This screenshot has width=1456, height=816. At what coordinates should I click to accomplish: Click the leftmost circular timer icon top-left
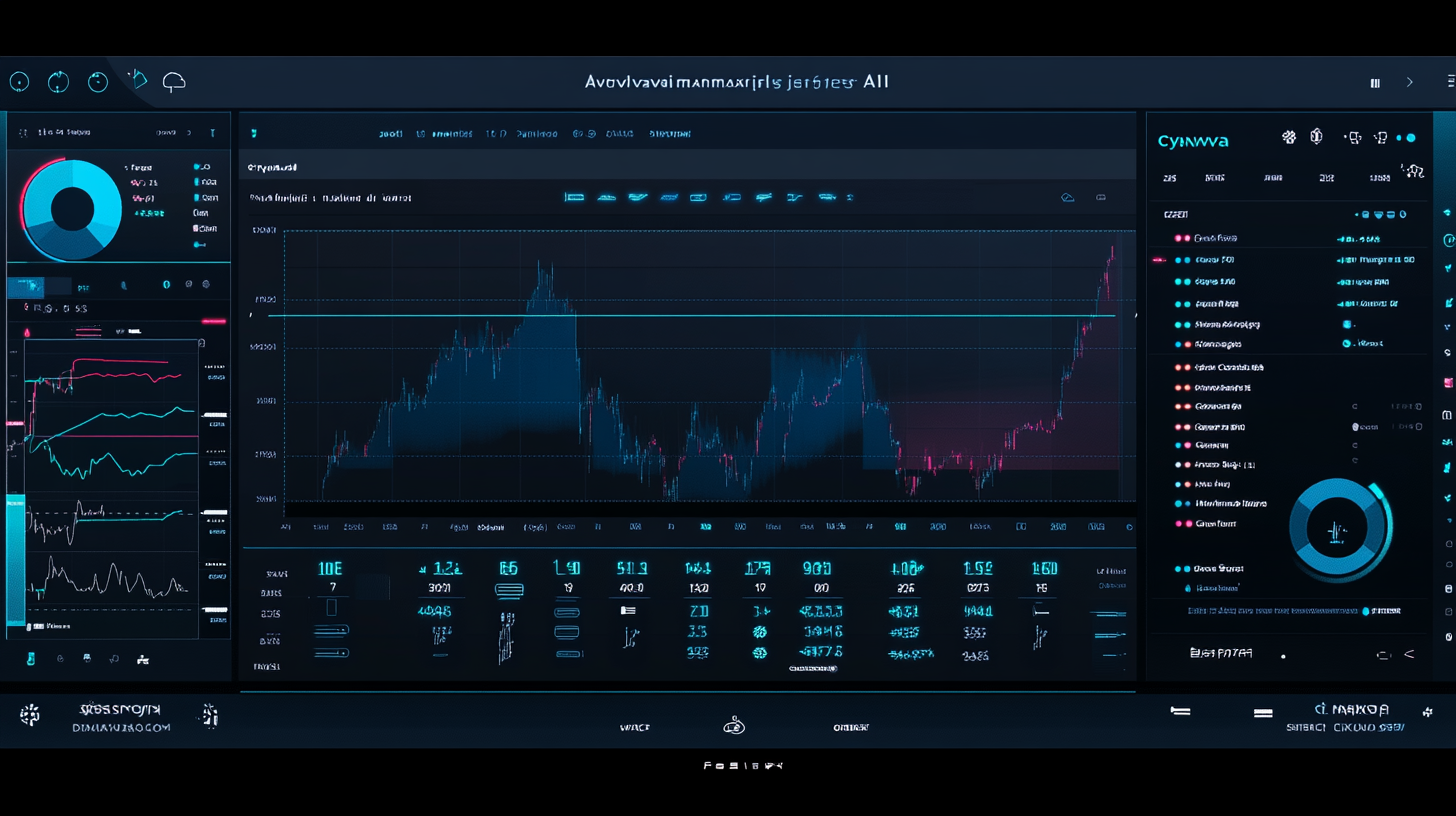click(x=19, y=82)
